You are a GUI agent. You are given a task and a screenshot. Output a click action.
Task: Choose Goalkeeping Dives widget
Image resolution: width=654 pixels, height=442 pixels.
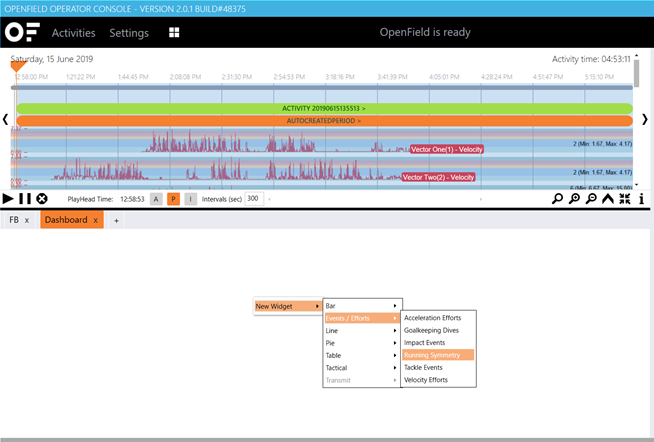pos(438,330)
